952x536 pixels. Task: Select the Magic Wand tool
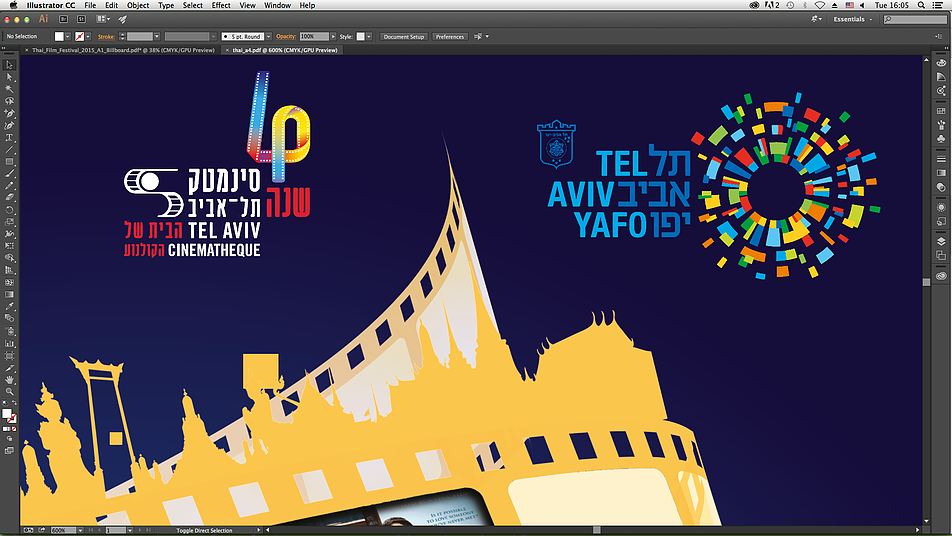9,89
